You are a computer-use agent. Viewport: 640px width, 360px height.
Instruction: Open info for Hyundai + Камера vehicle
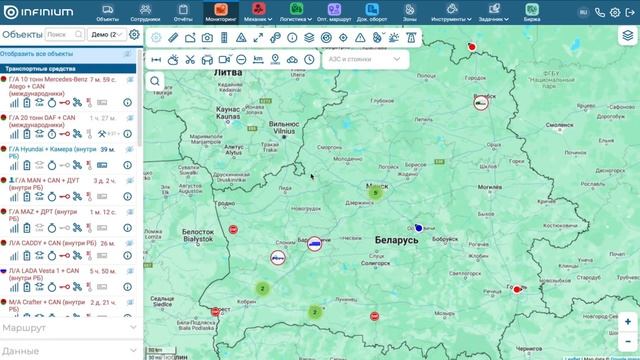coord(128,165)
